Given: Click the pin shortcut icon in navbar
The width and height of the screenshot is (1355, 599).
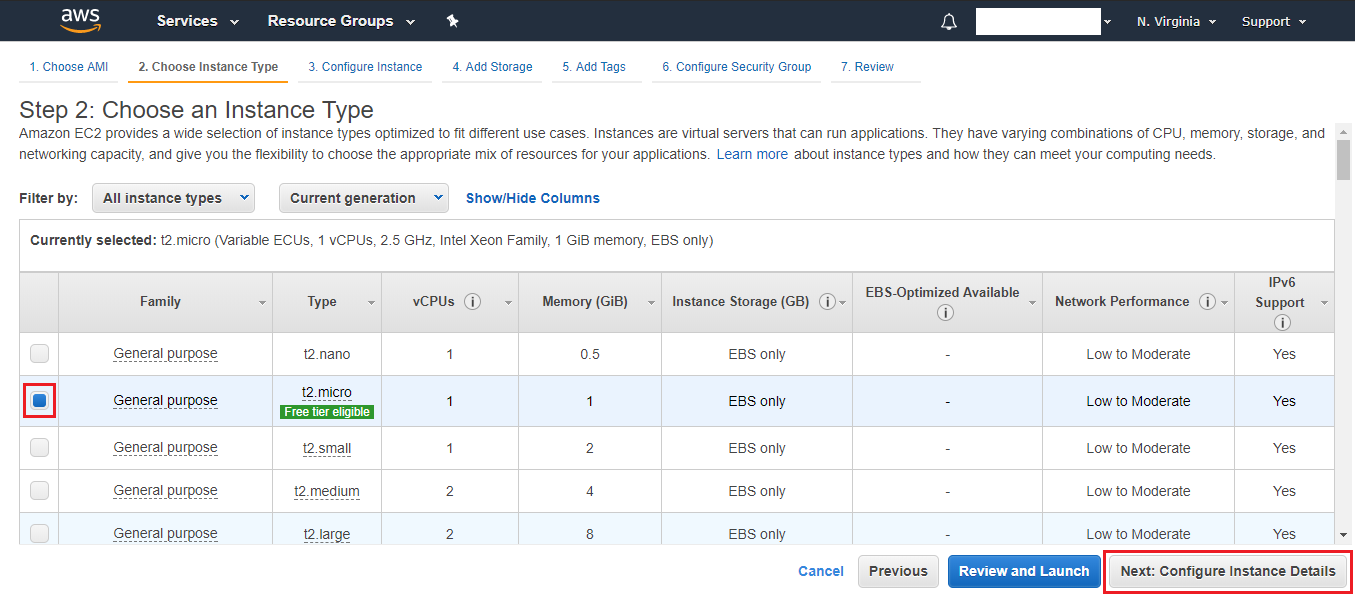Looking at the screenshot, I should (x=452, y=21).
